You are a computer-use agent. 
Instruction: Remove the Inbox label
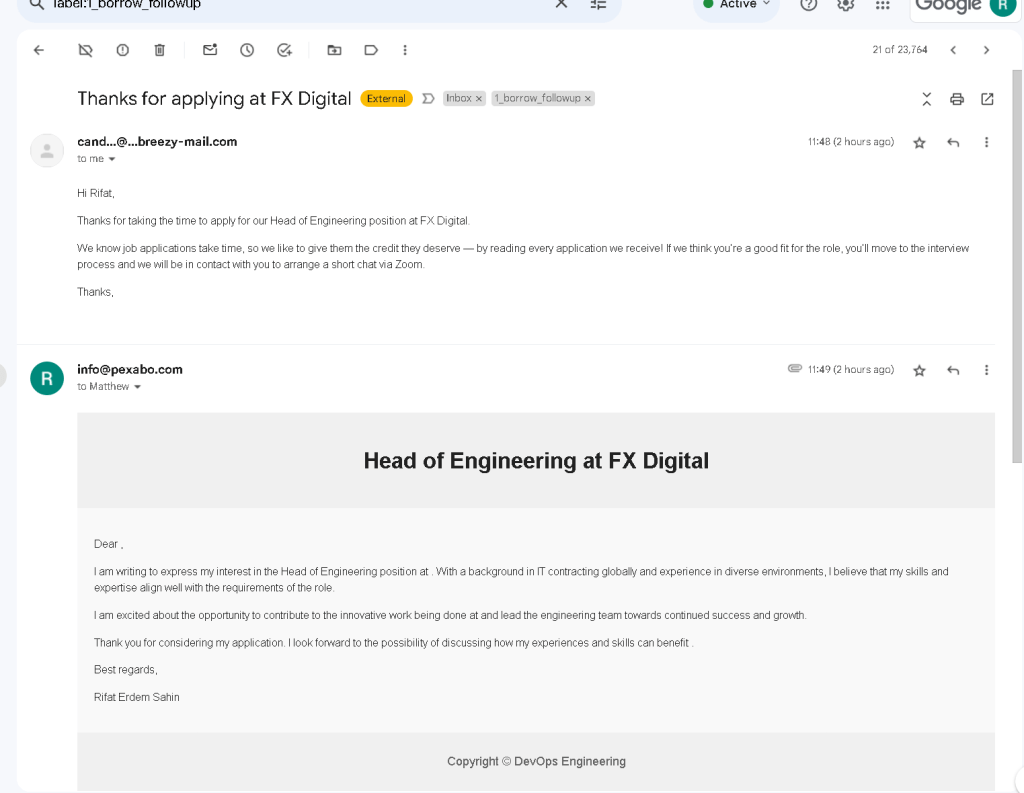pyautogui.click(x=479, y=99)
